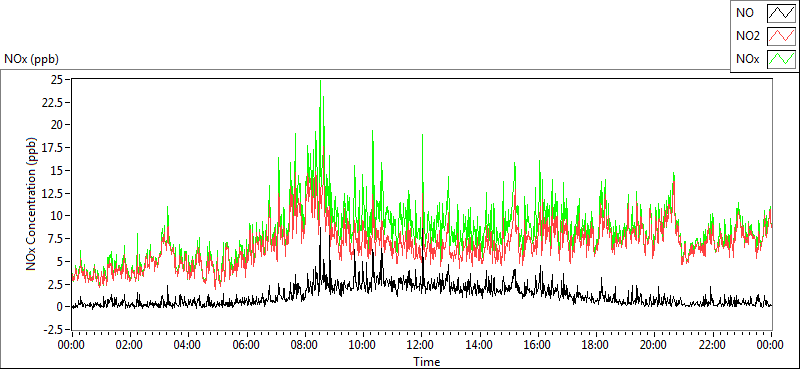
Task: Select the NO2 legend label
Action: point(747,36)
